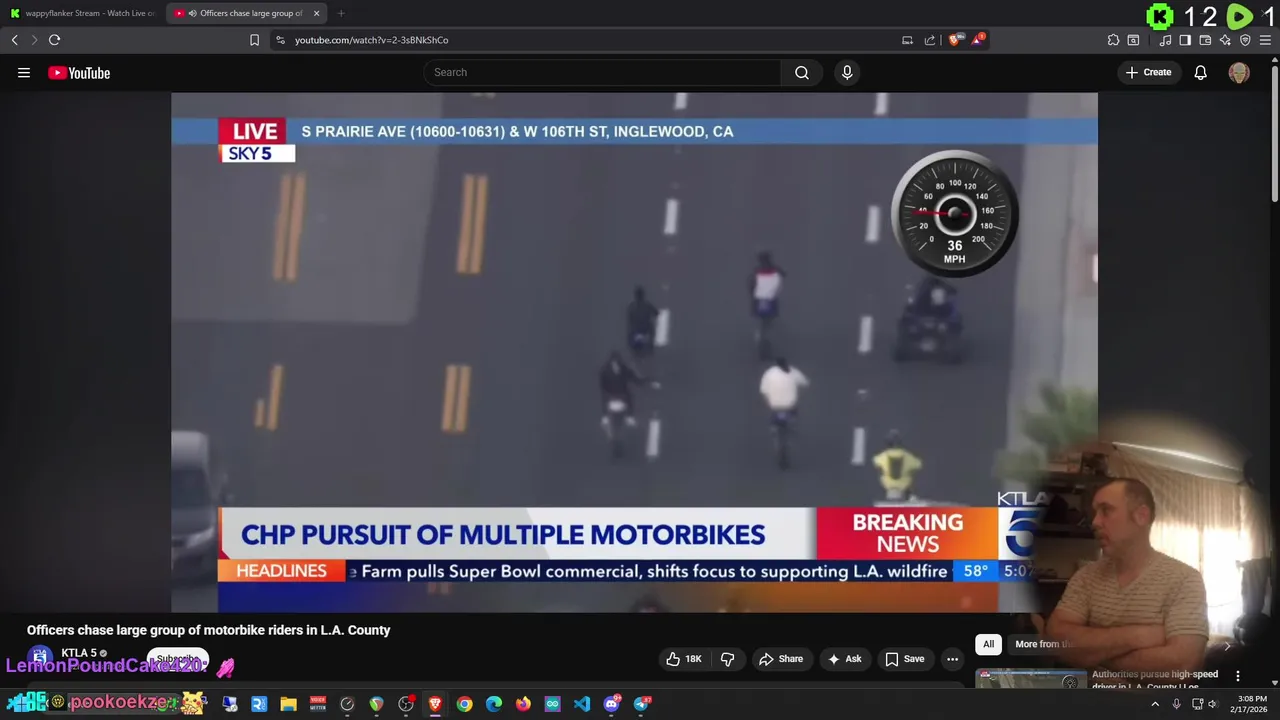Toggle the browser sidebar panel icon
This screenshot has height=720, width=1280.
pos(1185,40)
